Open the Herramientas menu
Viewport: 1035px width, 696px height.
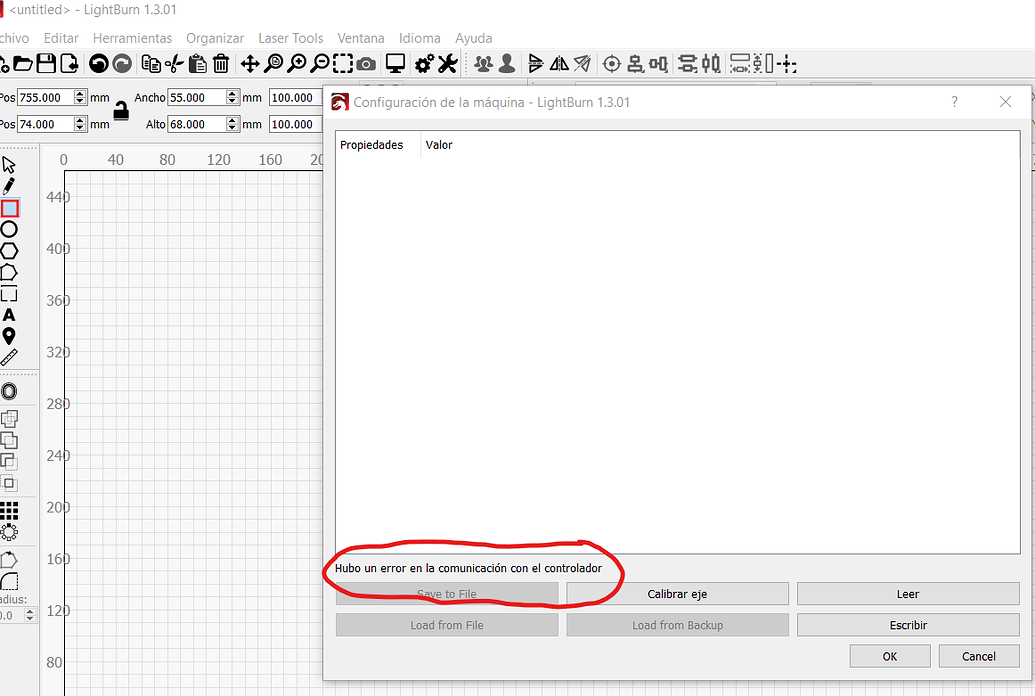pos(132,38)
